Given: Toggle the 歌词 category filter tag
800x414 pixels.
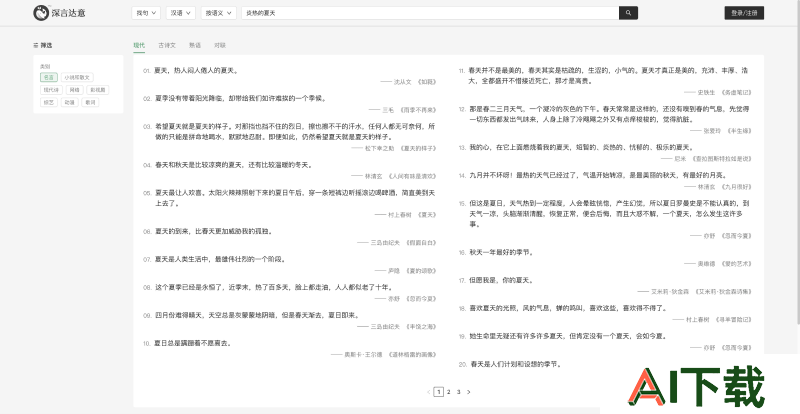Looking at the screenshot, I should point(90,102).
